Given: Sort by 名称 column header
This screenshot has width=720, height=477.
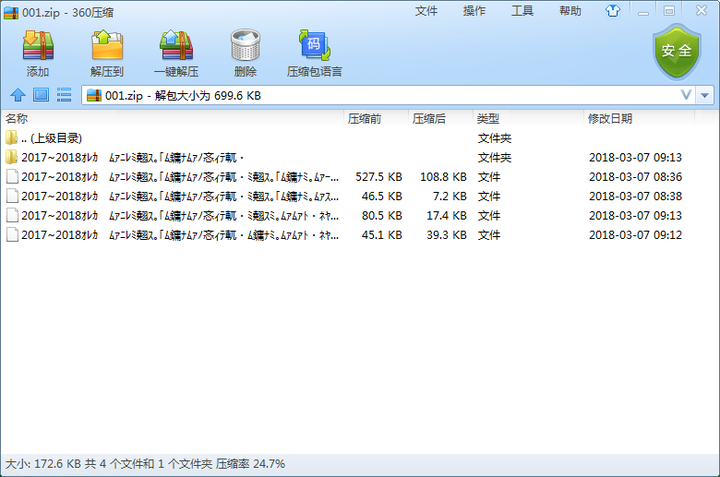Looking at the screenshot, I should [173, 119].
